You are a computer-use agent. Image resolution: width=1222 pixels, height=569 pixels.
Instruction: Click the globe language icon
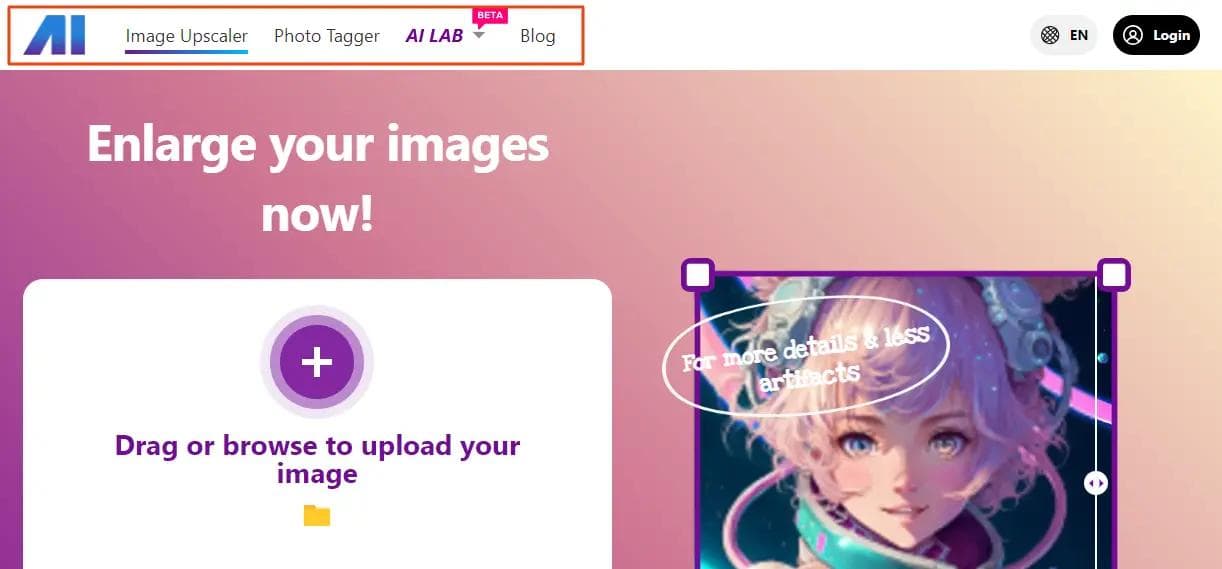[x=1050, y=35]
